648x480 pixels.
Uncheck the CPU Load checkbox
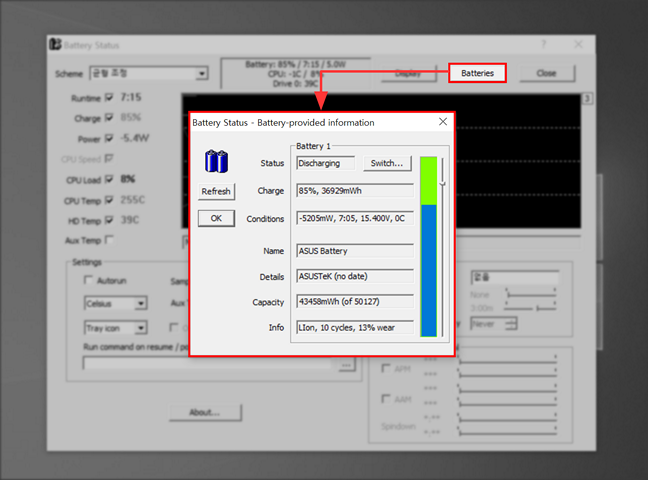tap(109, 179)
